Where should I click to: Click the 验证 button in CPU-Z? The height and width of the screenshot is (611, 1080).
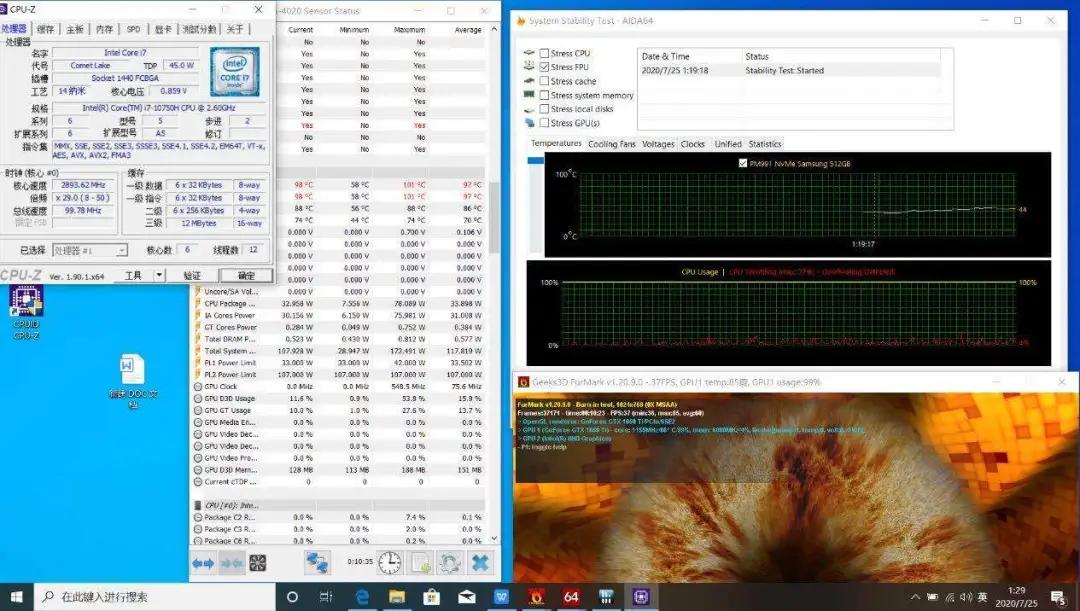[192, 275]
